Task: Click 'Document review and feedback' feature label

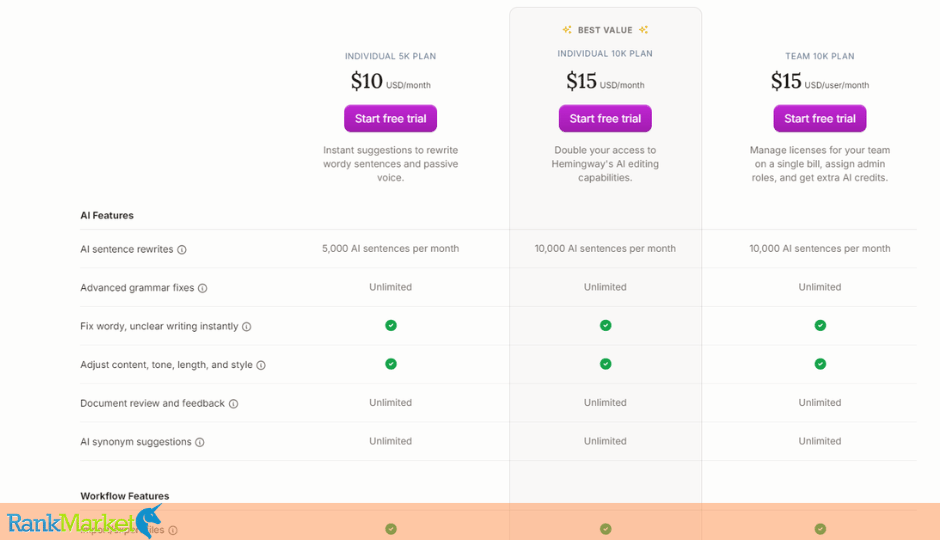Action: click(152, 403)
